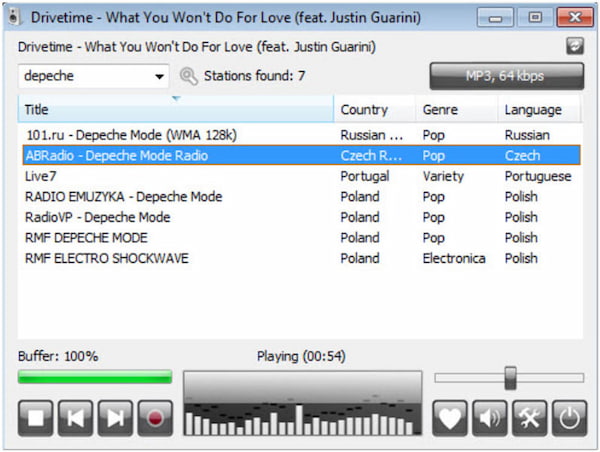Sort stations by the Genre column header
600x452 pixels.
point(457,109)
